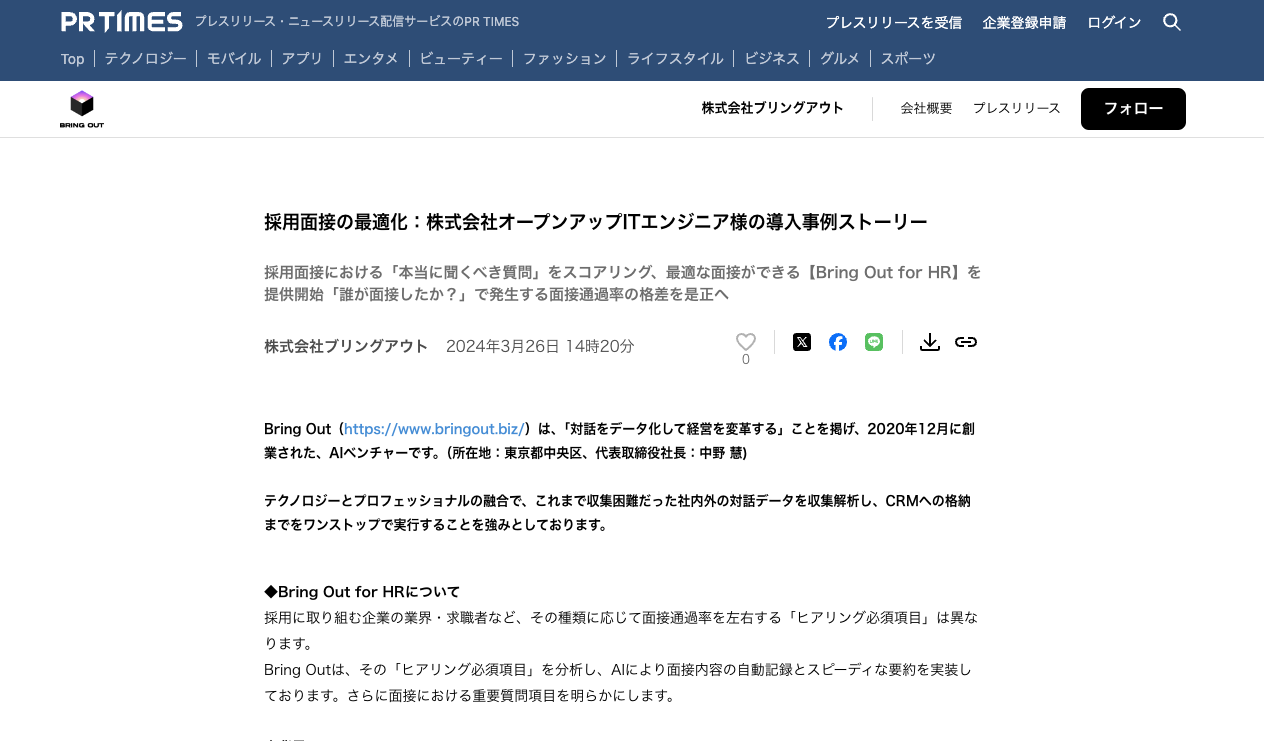
Task: Click the grey article subtitle about Bring Out for HR
Action: tap(623, 283)
